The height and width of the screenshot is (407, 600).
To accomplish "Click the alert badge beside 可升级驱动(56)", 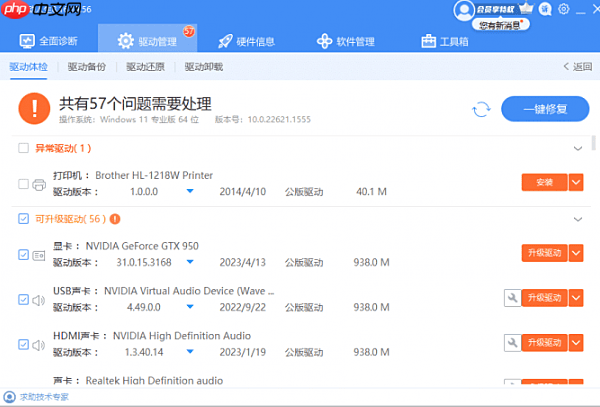I will pos(115,219).
